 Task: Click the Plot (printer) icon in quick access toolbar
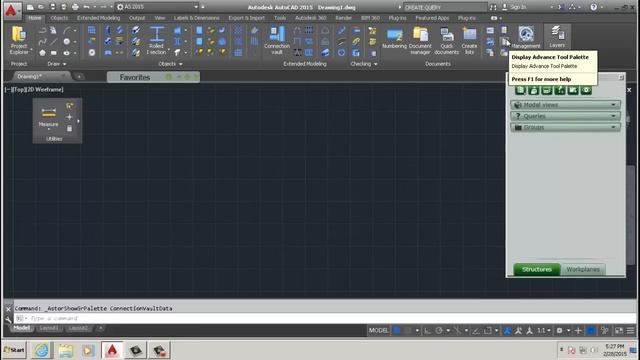75,7
